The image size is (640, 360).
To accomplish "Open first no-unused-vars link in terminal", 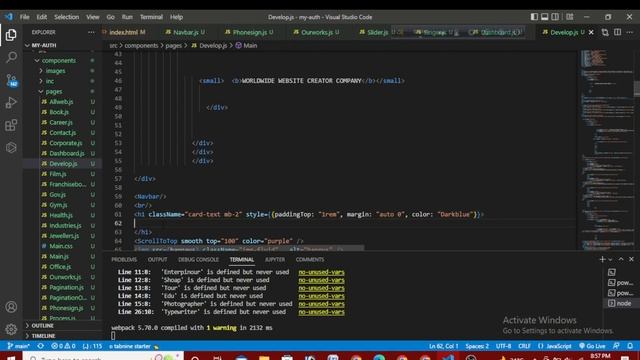I will click(x=321, y=272).
